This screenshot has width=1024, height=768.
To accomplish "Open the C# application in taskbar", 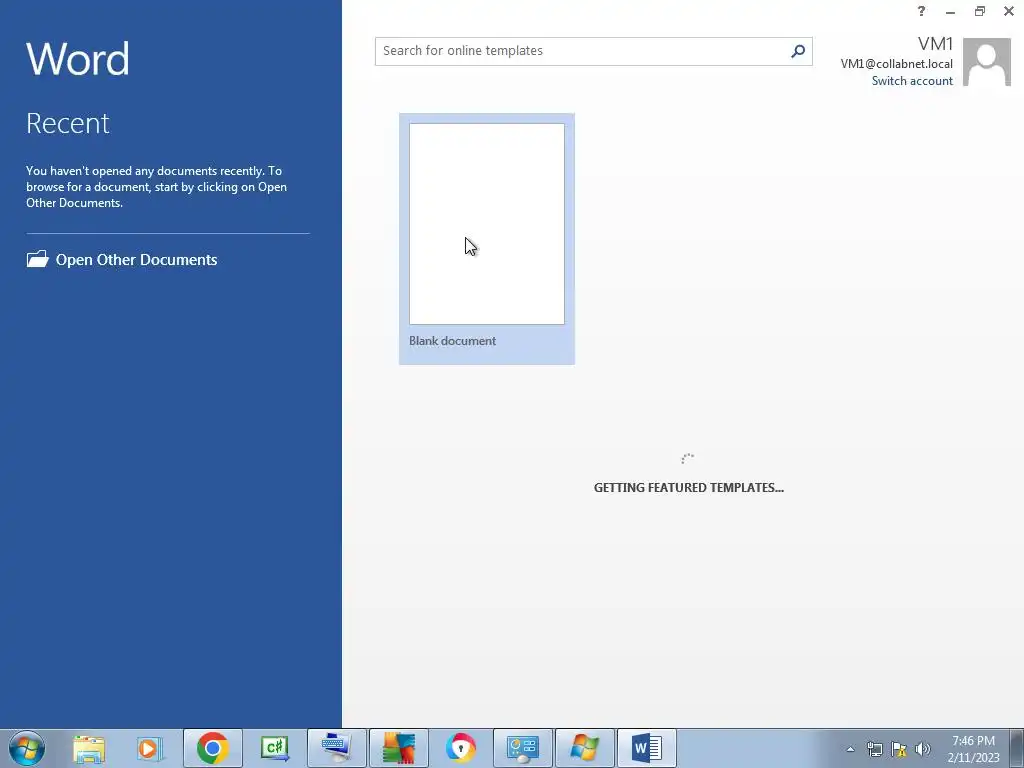I will pos(274,748).
